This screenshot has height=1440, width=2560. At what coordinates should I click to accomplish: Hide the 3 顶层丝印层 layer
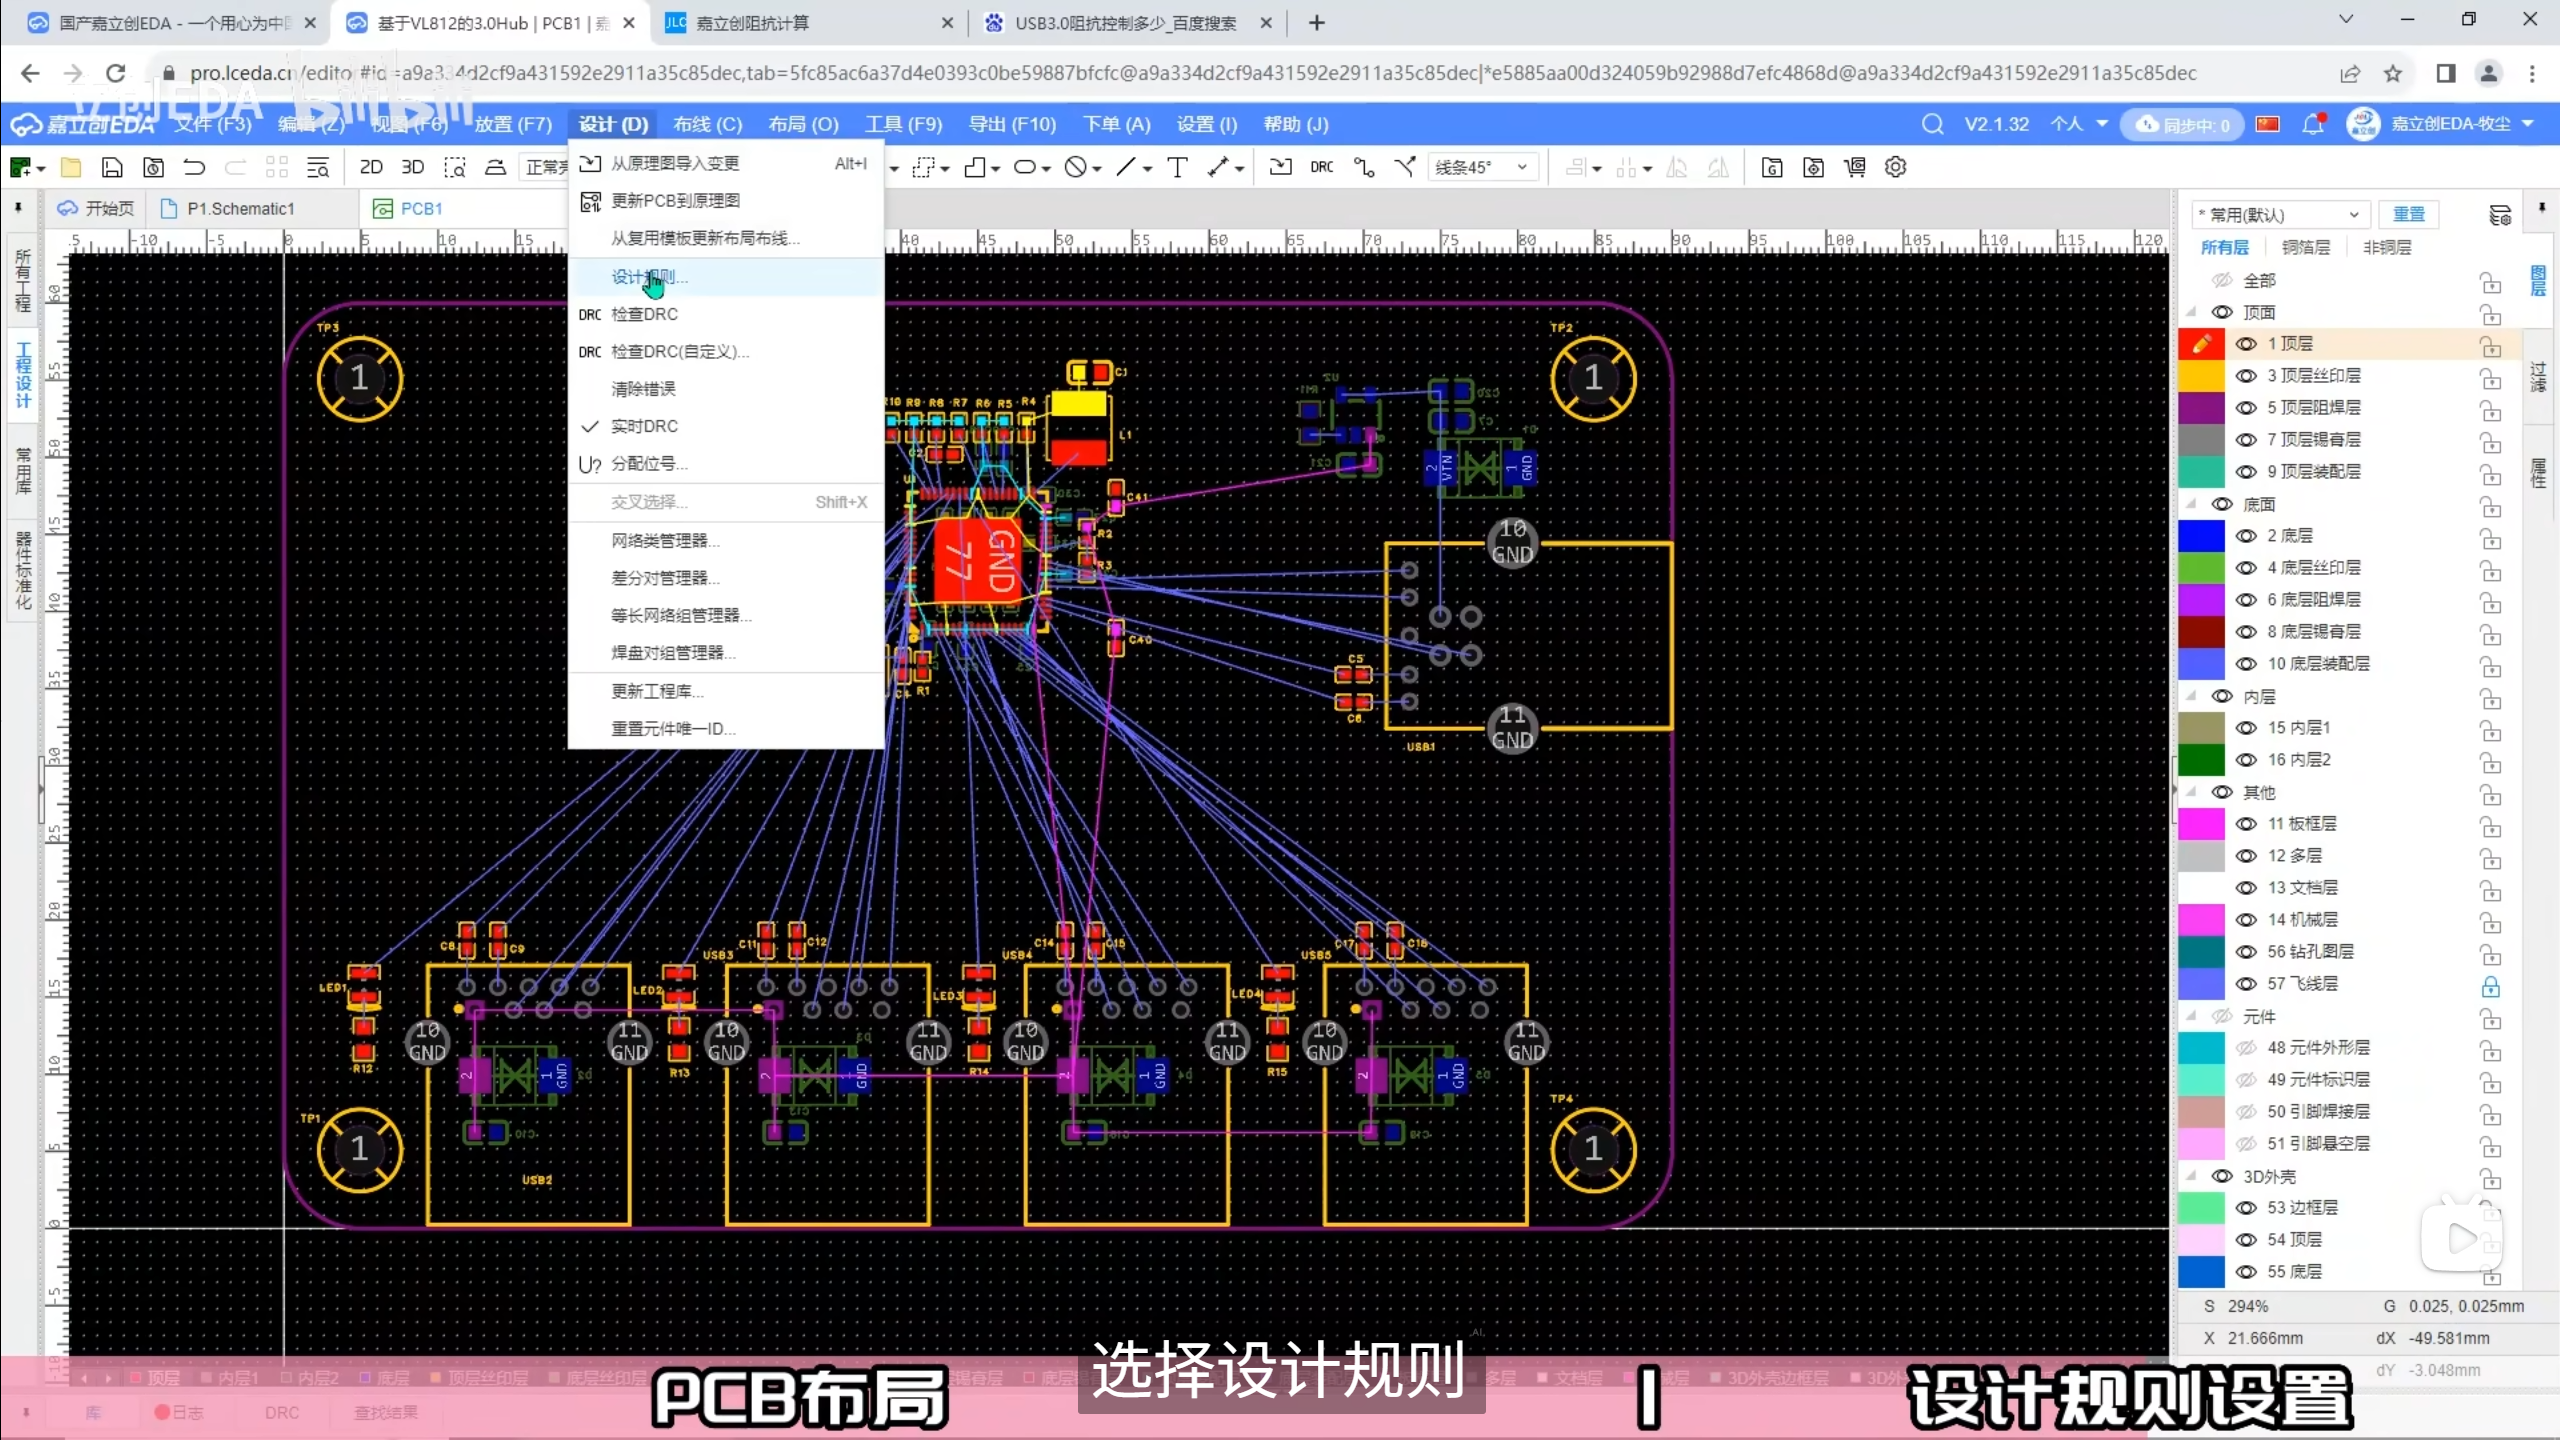(x=2246, y=376)
